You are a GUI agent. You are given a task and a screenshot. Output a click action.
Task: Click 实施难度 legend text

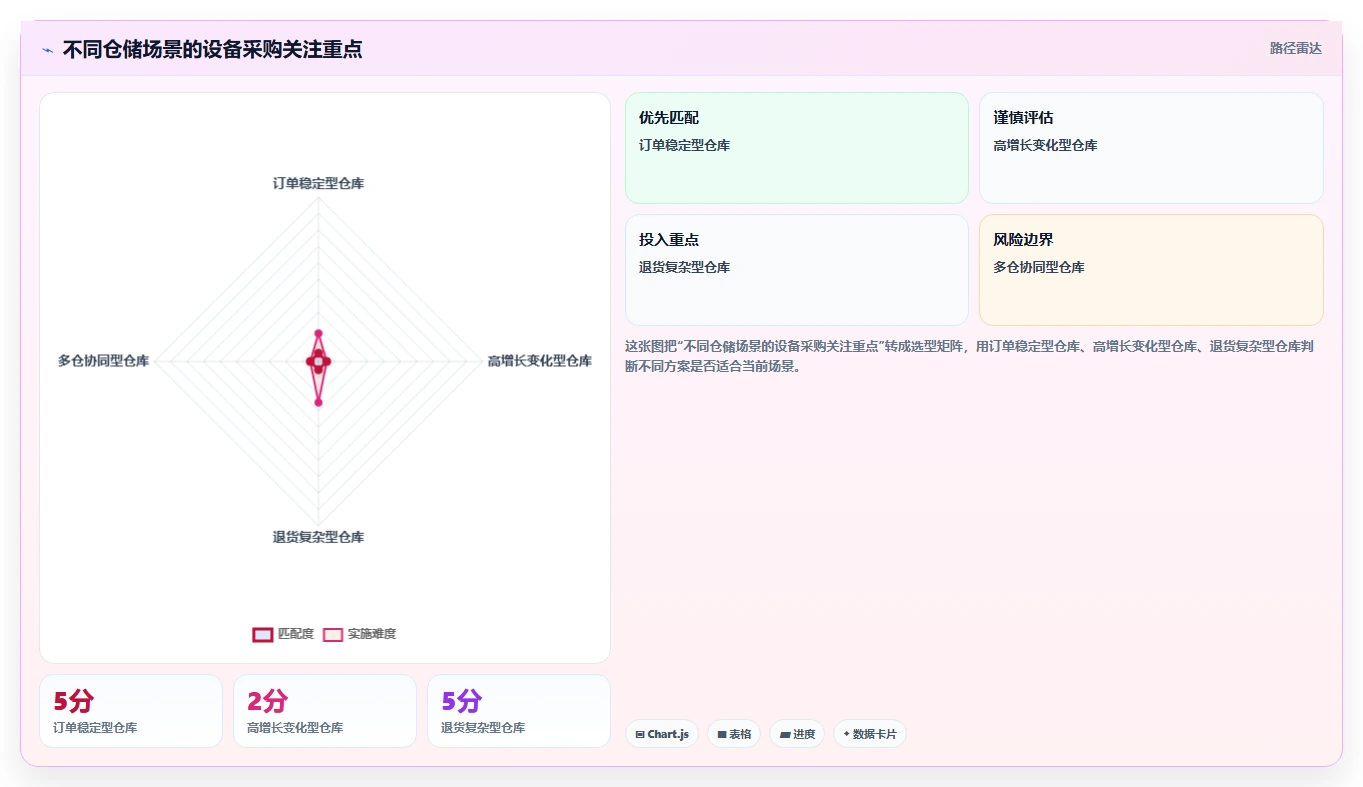372,634
